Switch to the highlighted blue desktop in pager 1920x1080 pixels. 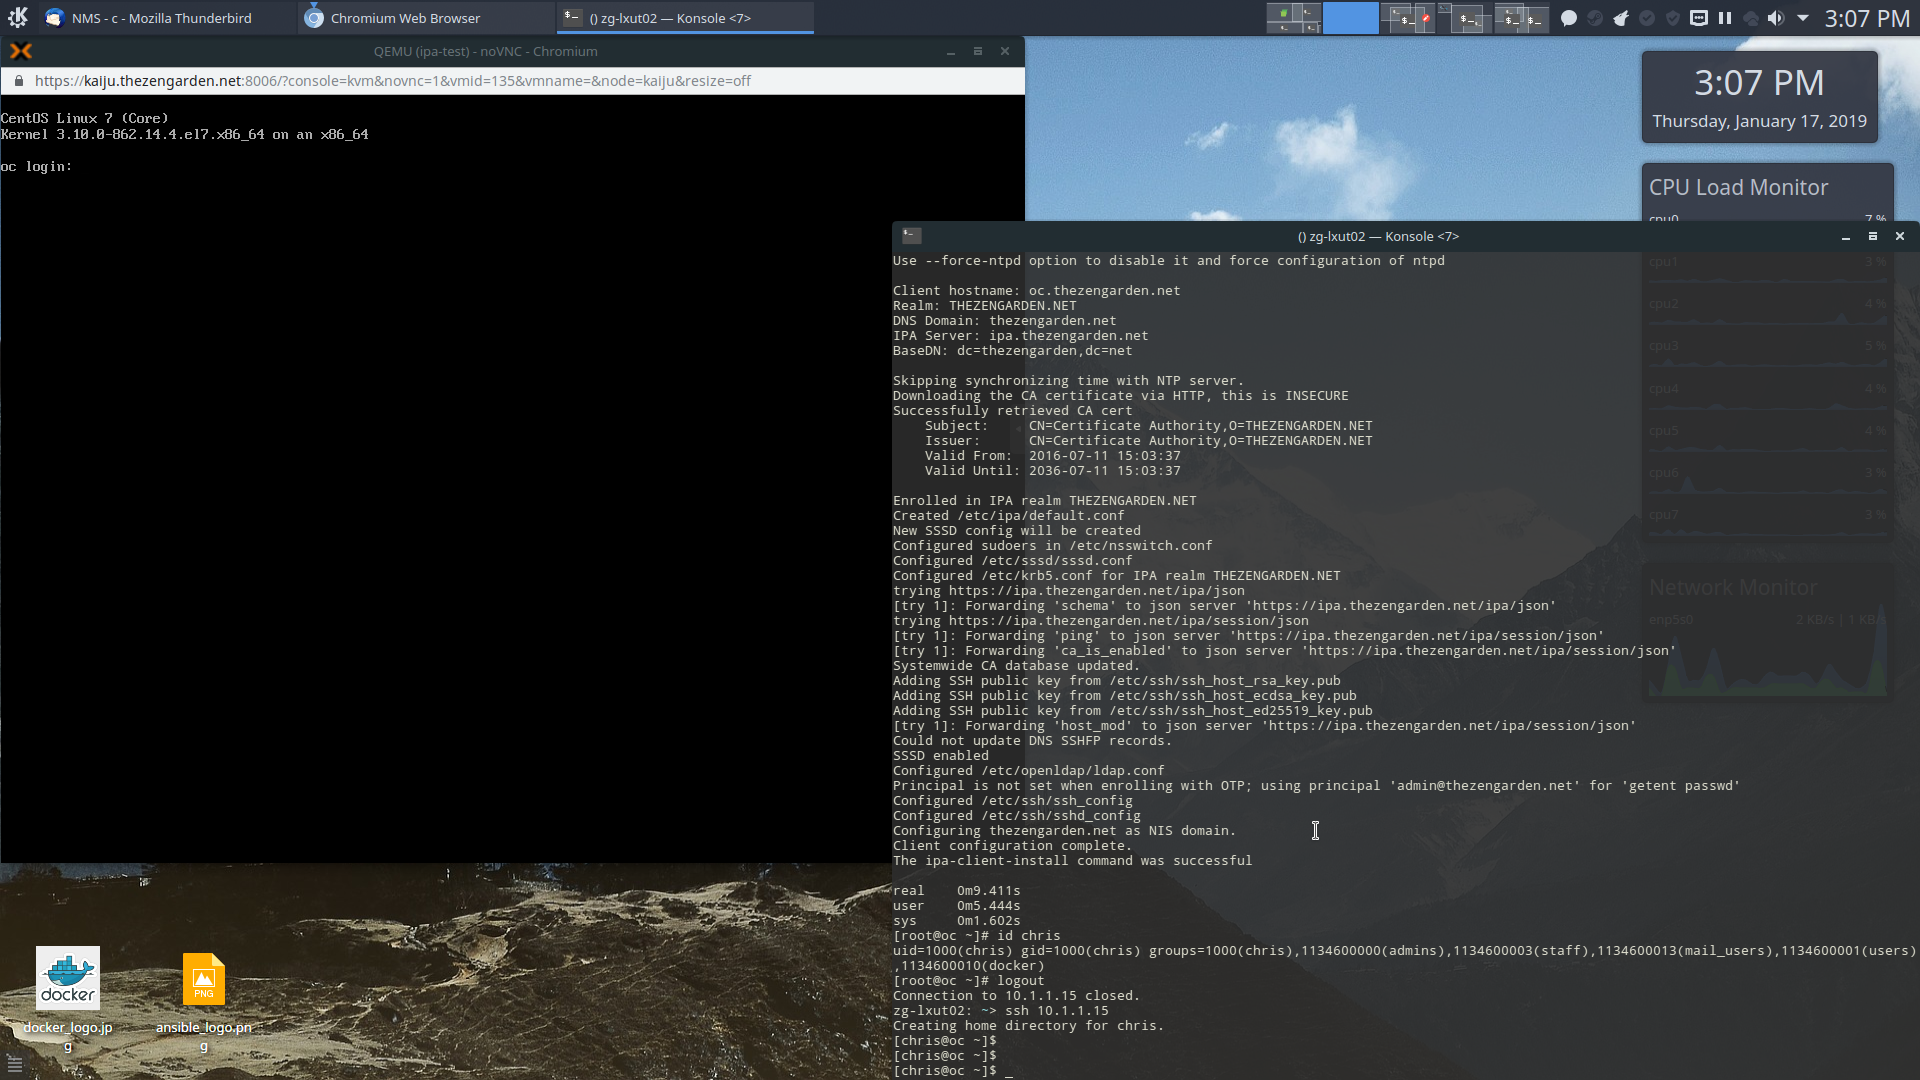tap(1350, 18)
